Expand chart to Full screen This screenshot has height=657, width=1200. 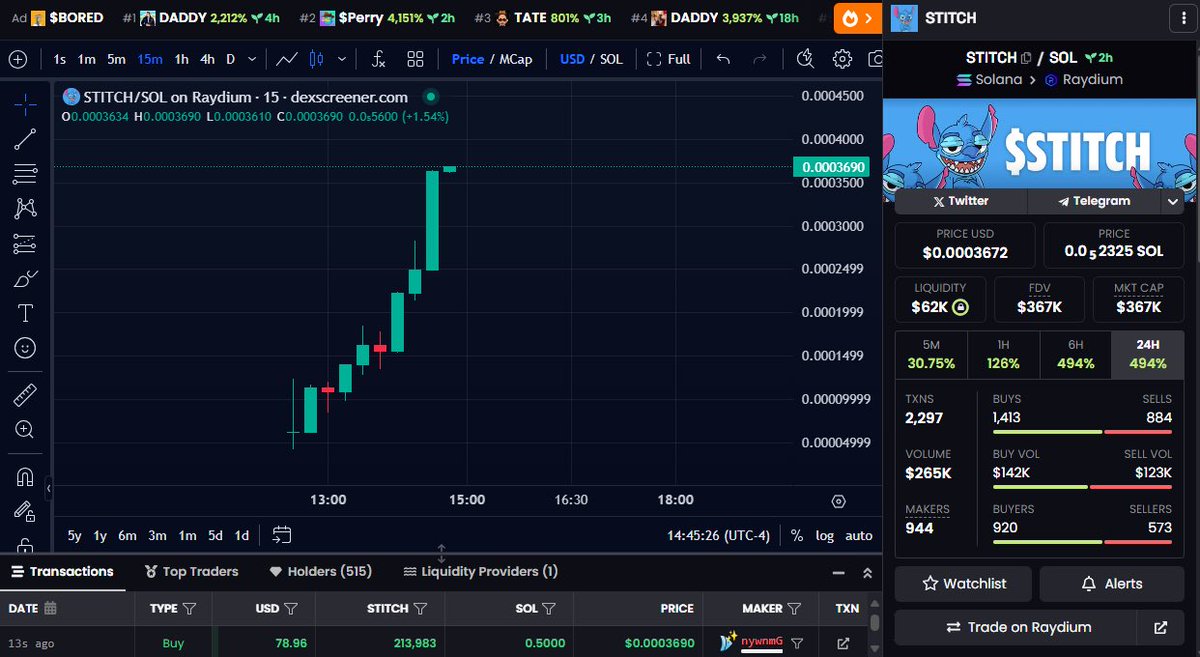(669, 59)
